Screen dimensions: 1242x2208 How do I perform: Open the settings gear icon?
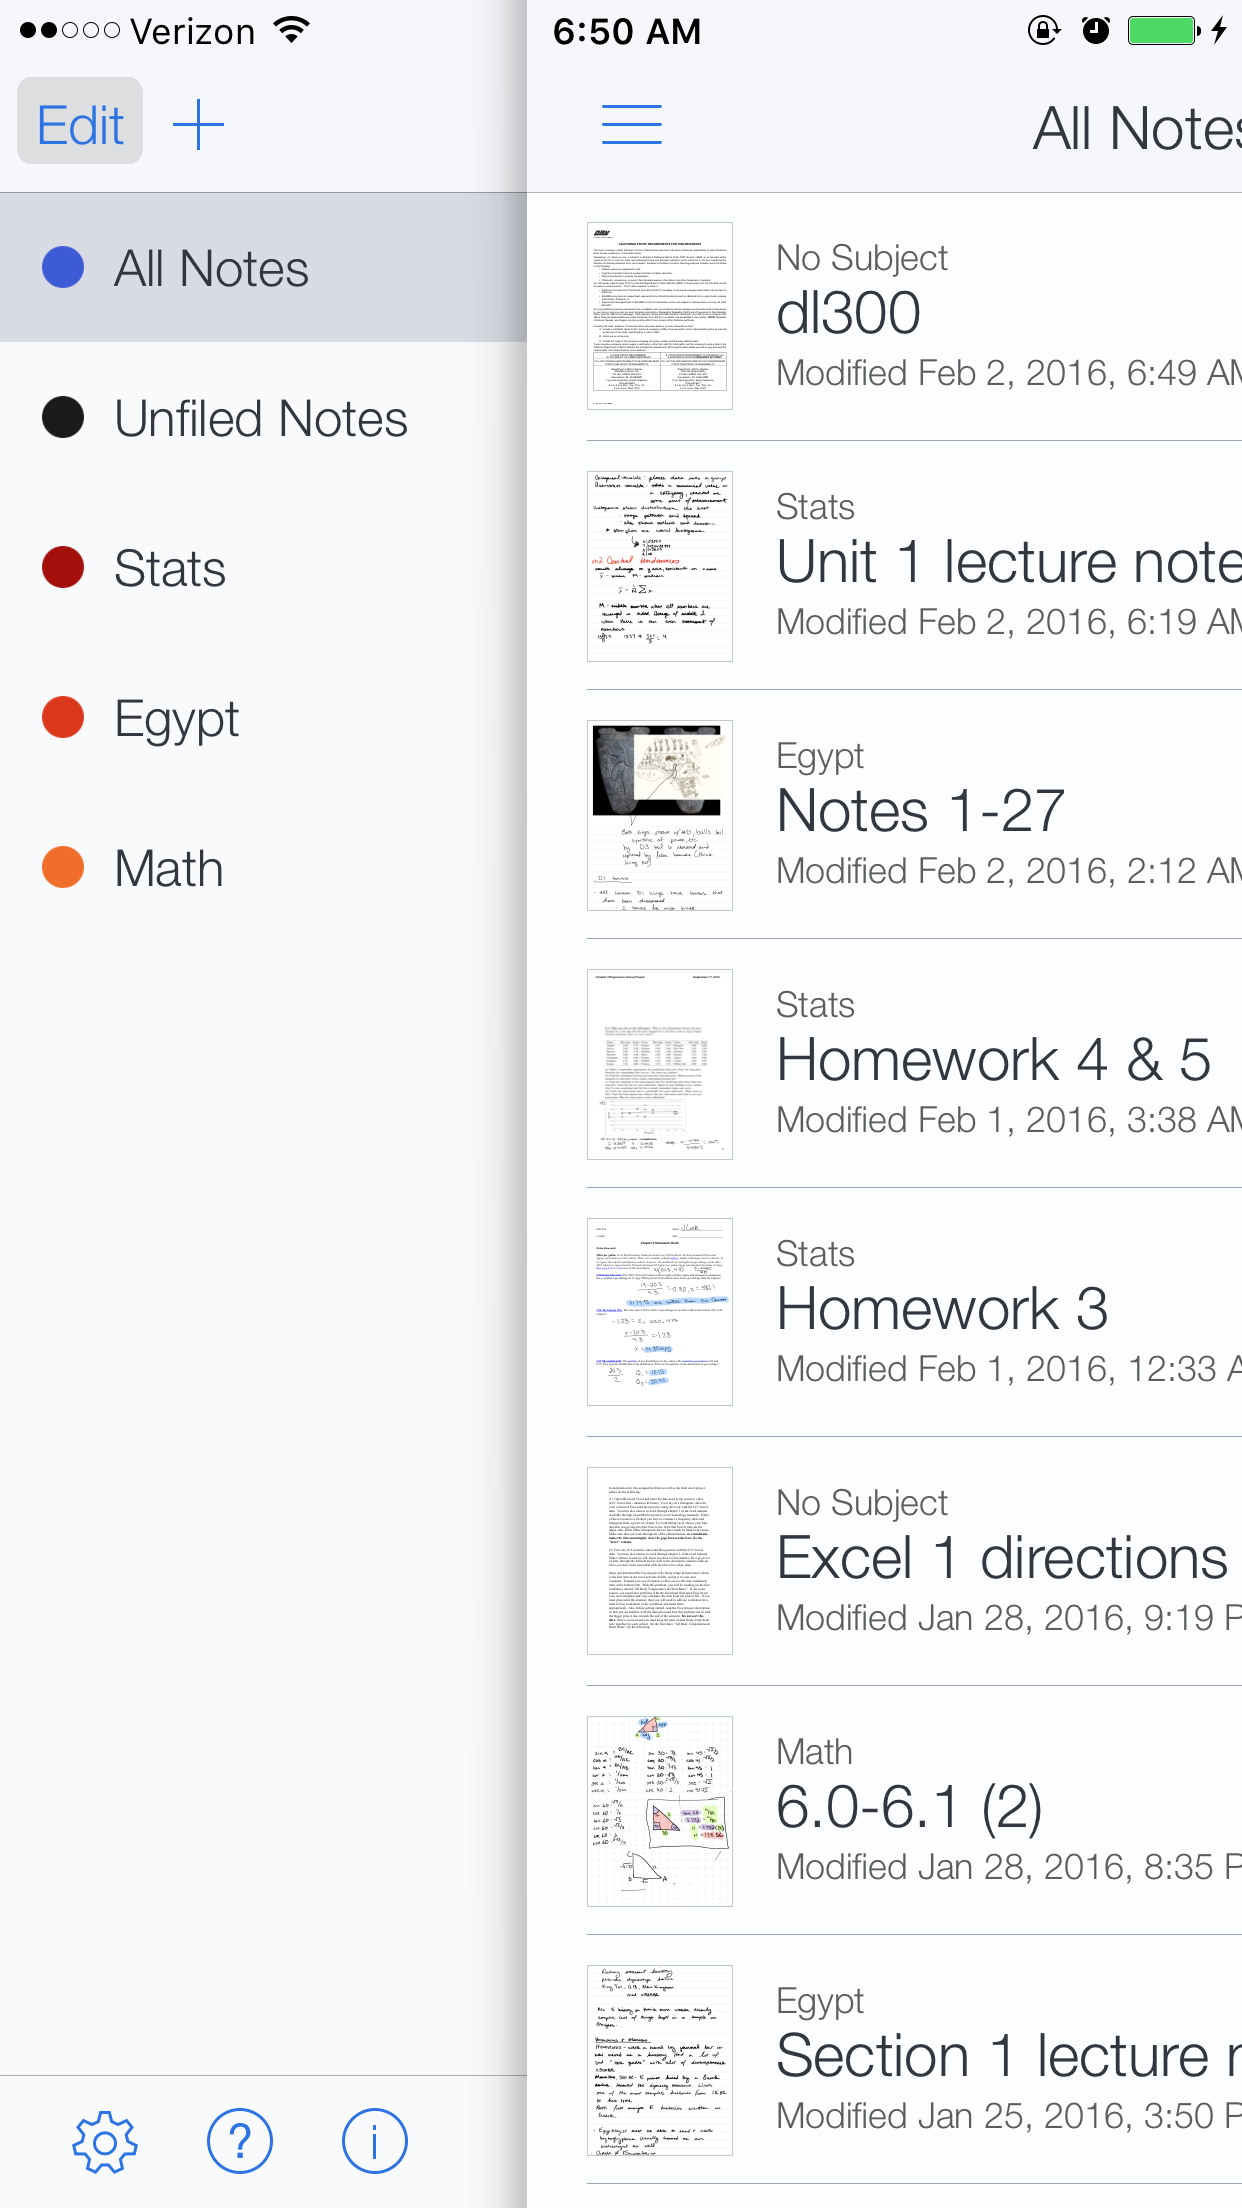105,2141
